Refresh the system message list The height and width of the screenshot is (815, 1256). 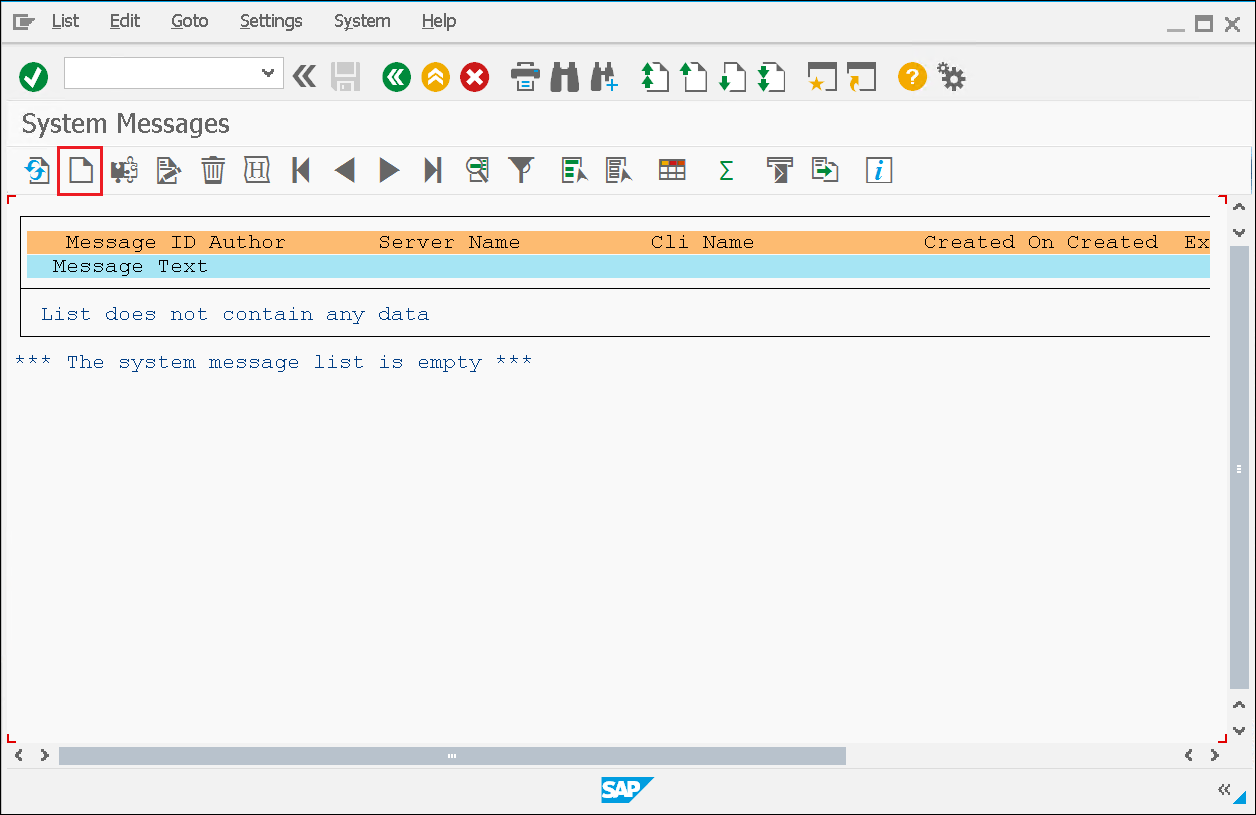(36, 170)
